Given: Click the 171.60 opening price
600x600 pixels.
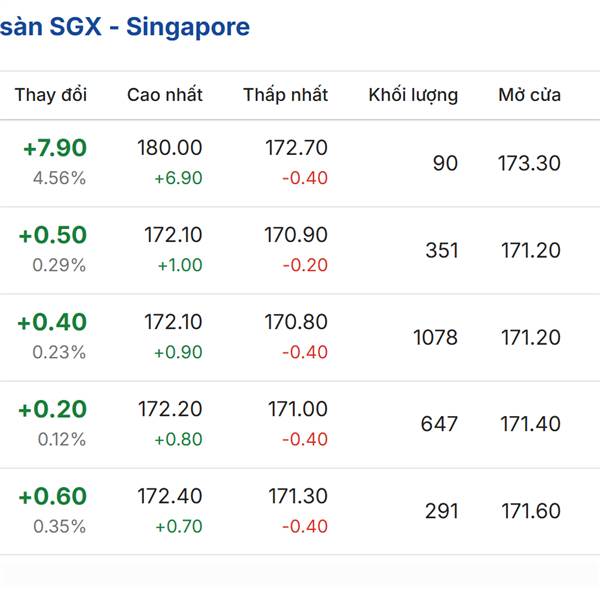Looking at the screenshot, I should point(531,511).
